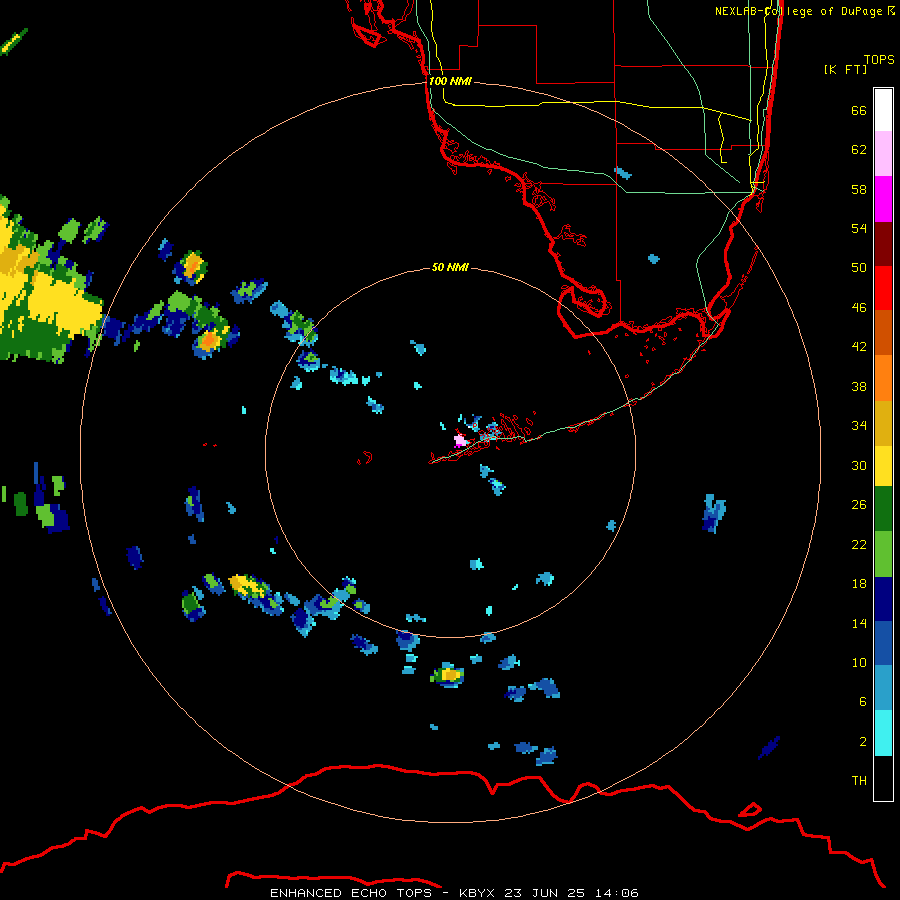This screenshot has height=900, width=900.
Task: Click the 50 NMI range ring label
Action: [x=450, y=267]
